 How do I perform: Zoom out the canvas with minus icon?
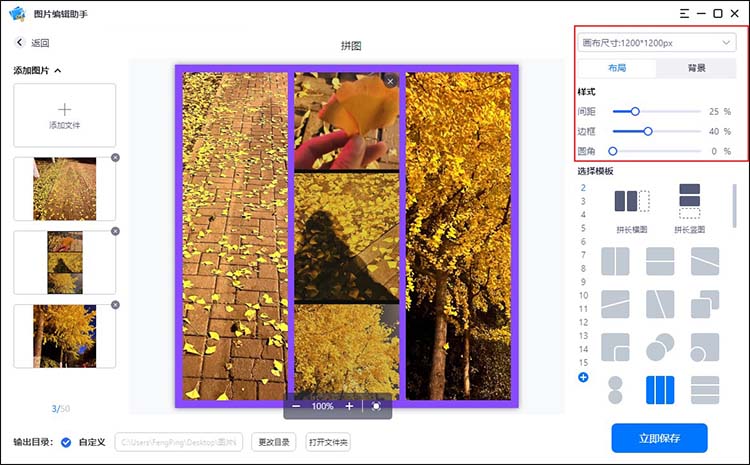click(x=296, y=406)
